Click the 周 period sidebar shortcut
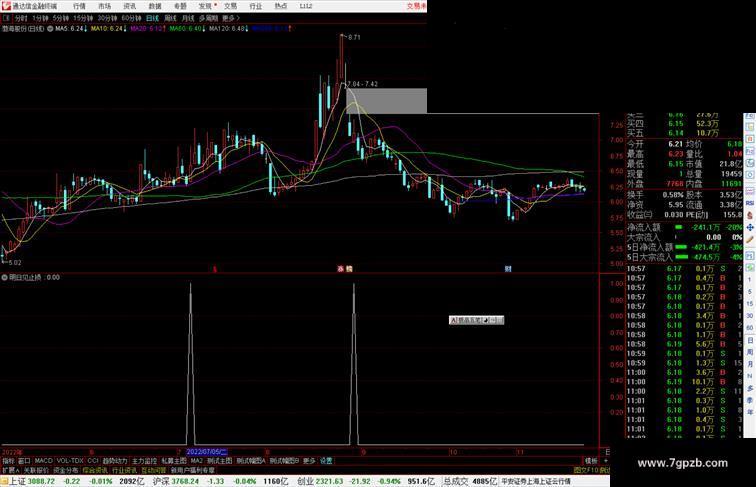This screenshot has width=756, height=487. (750, 352)
